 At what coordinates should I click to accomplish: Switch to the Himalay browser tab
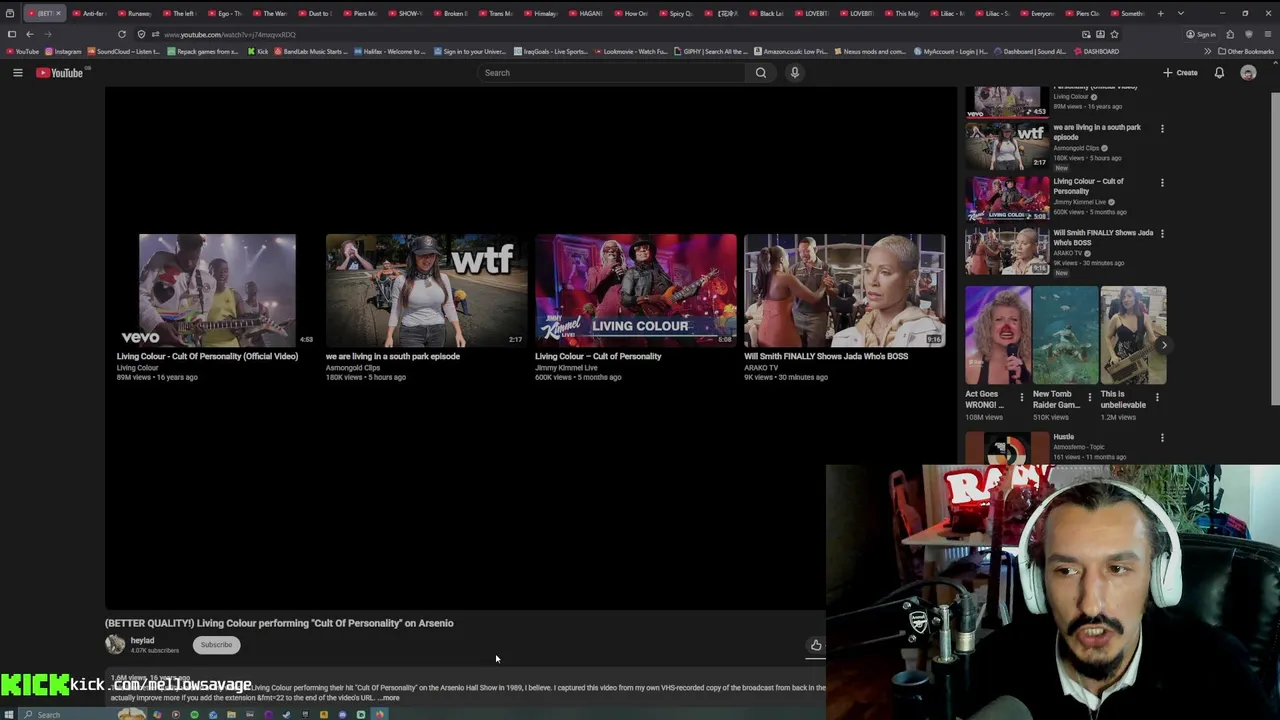click(x=541, y=13)
